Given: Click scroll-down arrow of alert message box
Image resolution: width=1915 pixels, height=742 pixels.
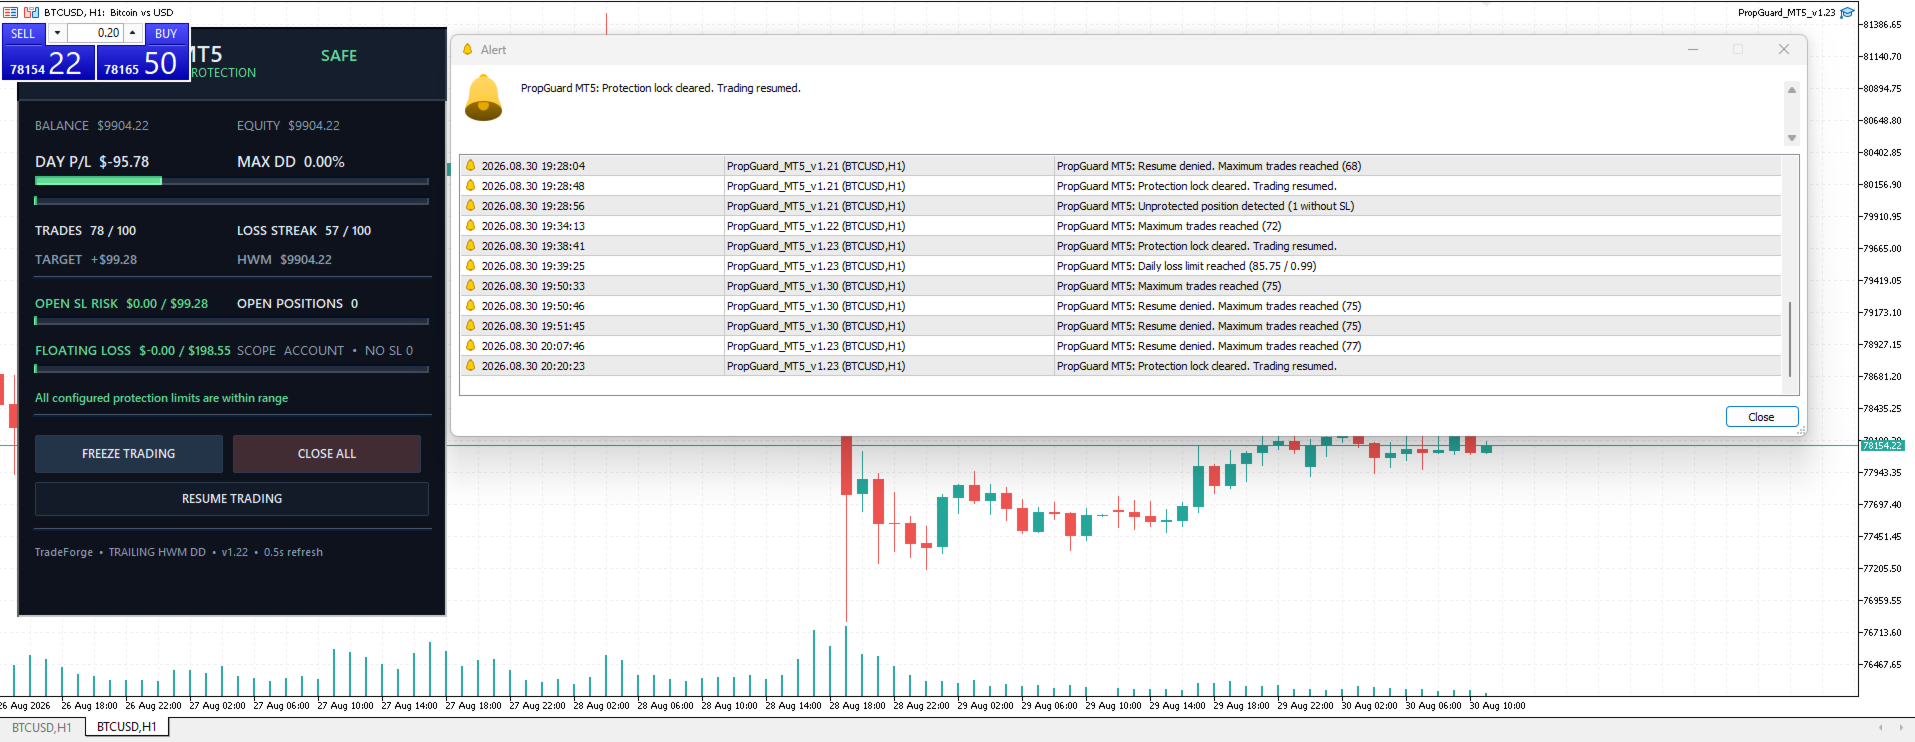Looking at the screenshot, I should pyautogui.click(x=1792, y=138).
